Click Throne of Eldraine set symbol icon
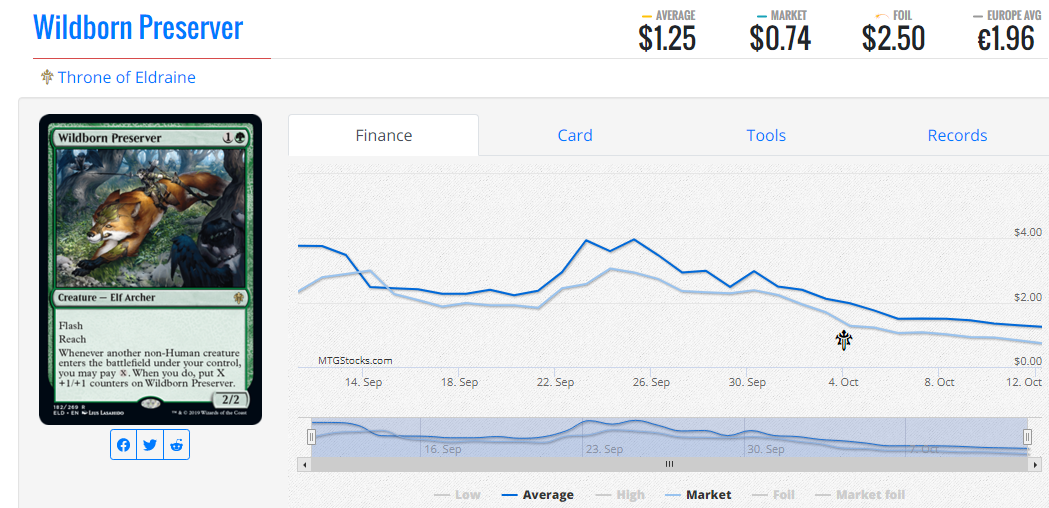Image resolution: width=1049 pixels, height=508 pixels. (x=47, y=77)
